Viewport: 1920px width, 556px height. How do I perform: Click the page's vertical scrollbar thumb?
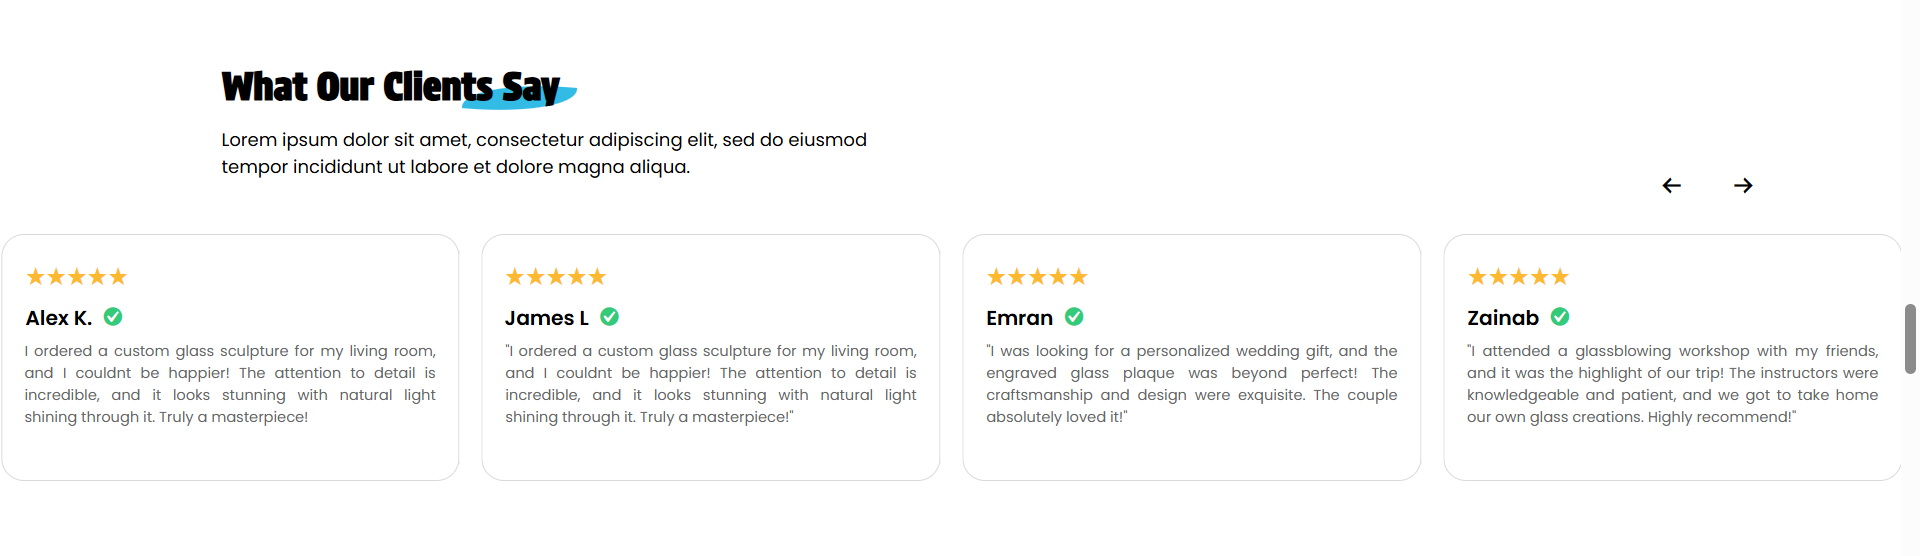coord(1910,339)
